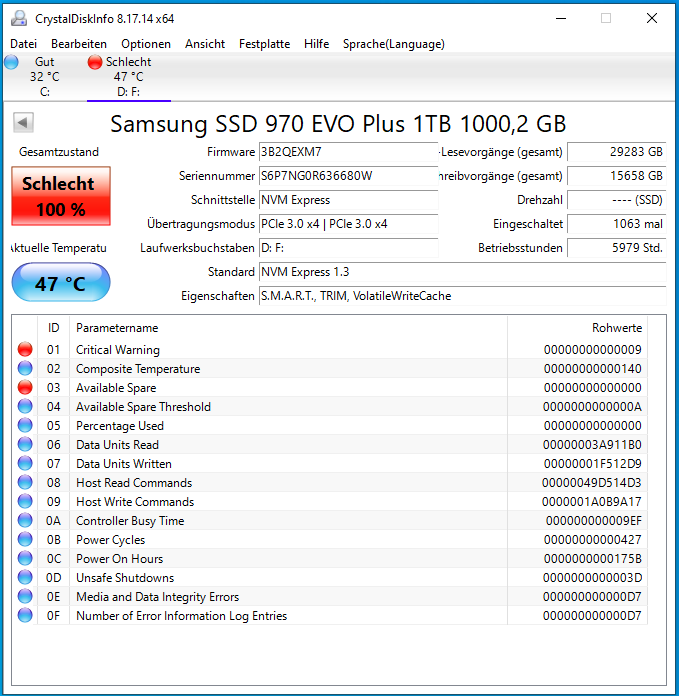Click raw value 000000000009EF of Controller Busy Time

point(594,521)
